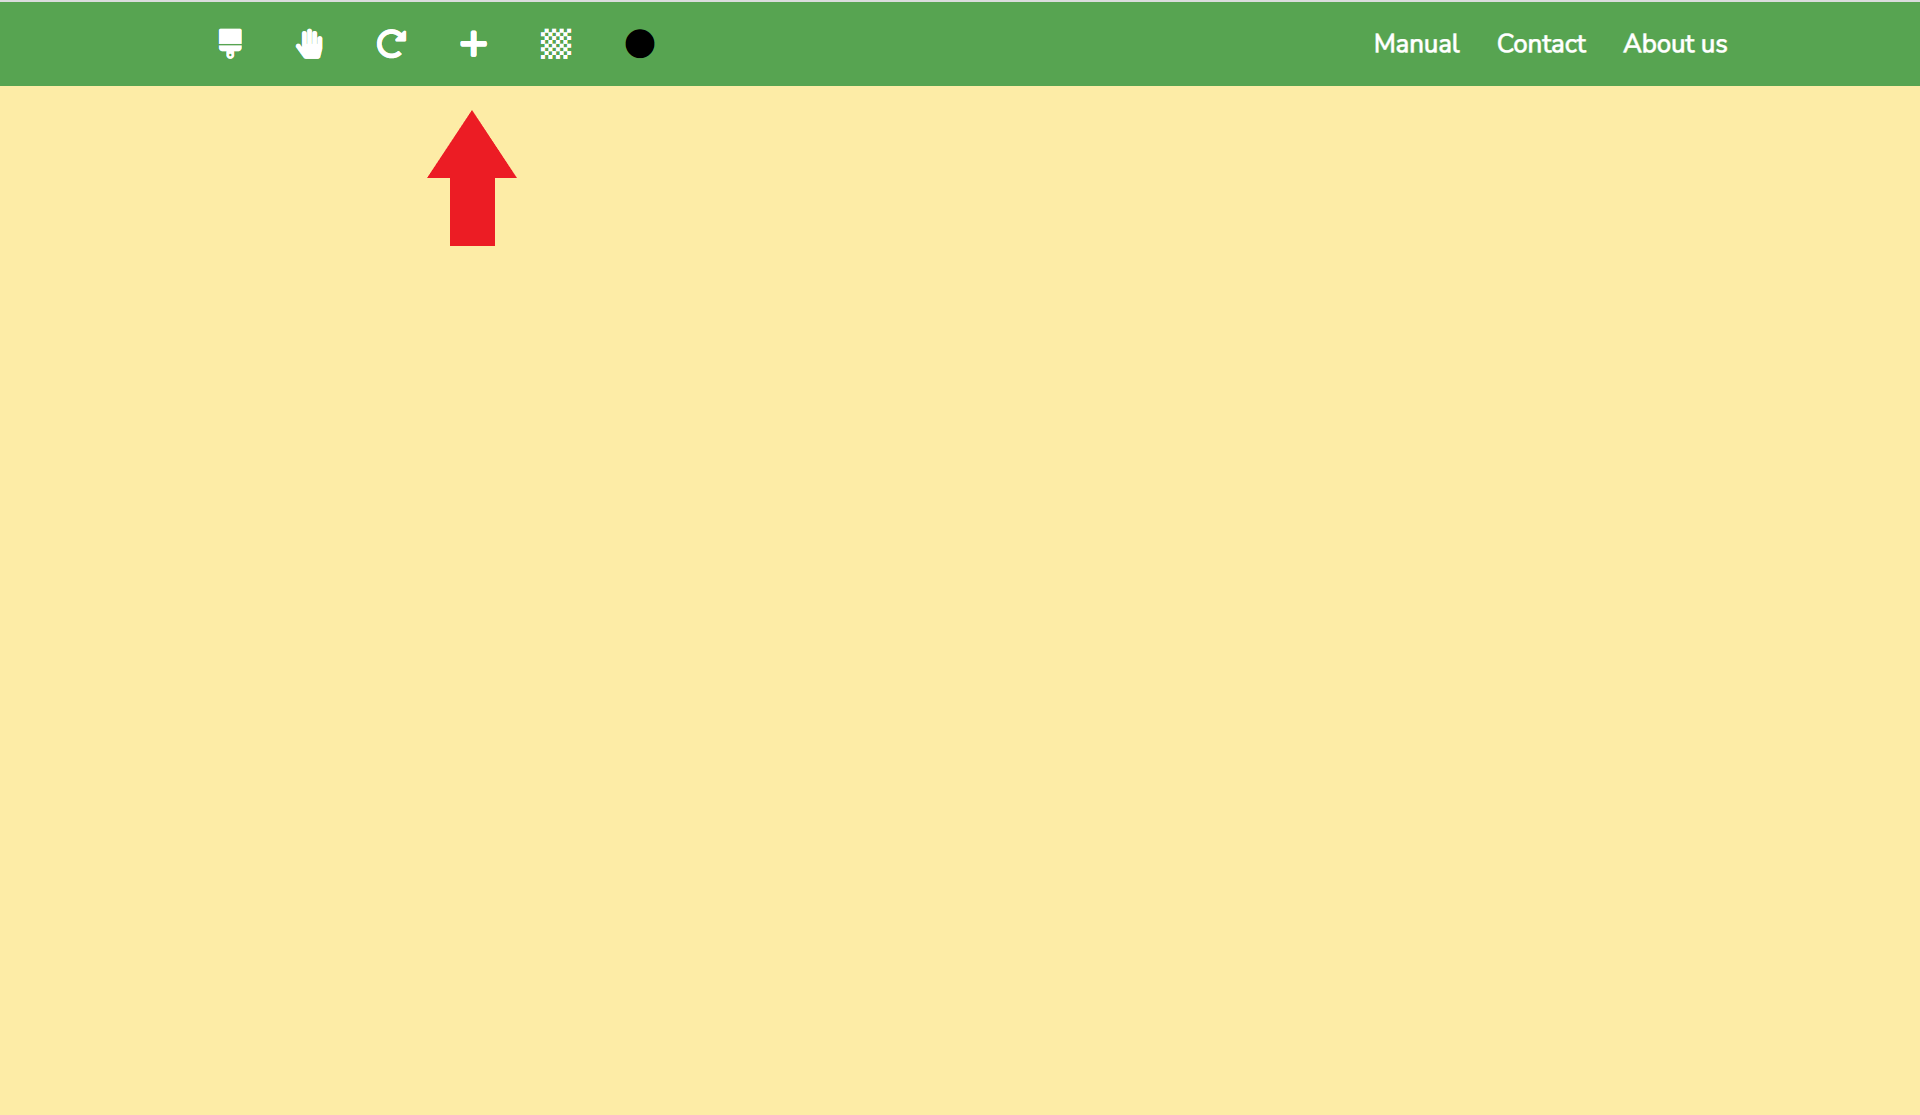Expand the toolbar dropdown options
This screenshot has width=1920, height=1115.
(472, 44)
